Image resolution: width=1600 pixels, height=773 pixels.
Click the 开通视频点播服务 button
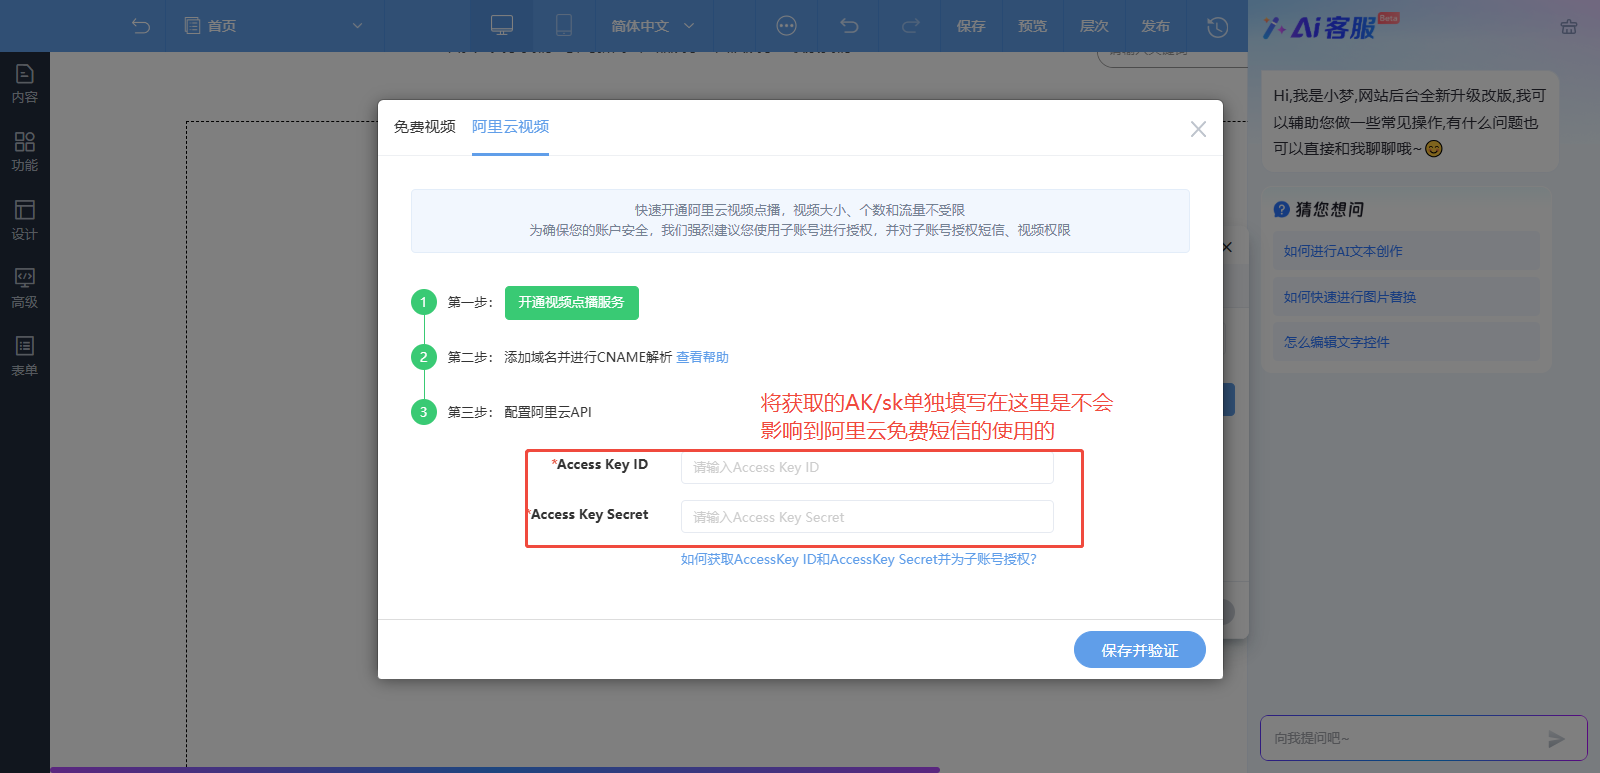(x=572, y=302)
